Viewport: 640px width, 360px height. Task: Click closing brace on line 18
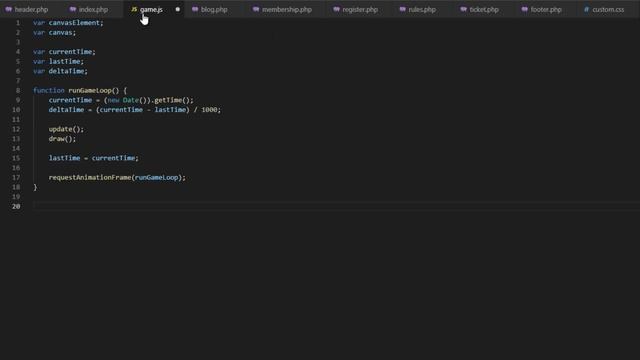coord(35,187)
